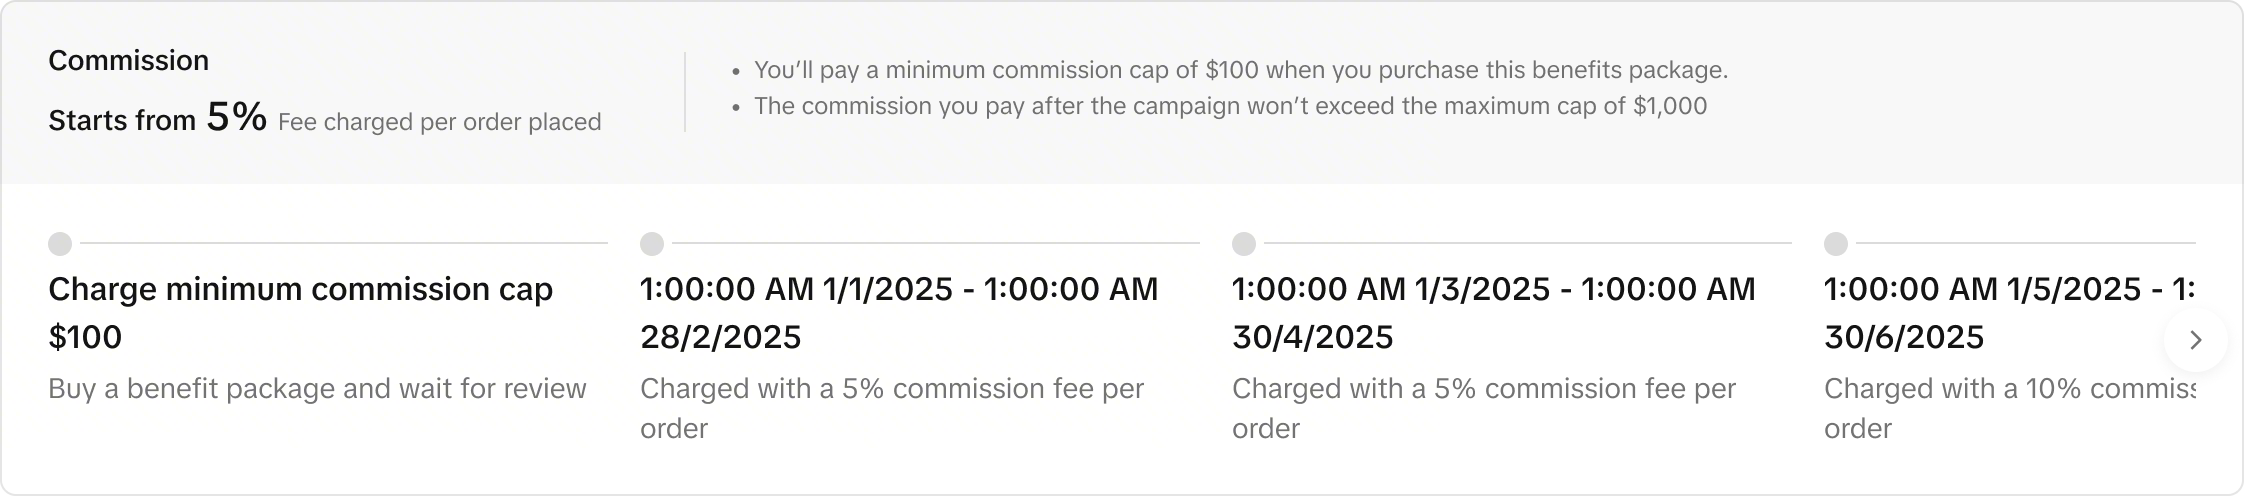The image size is (2244, 496).
Task: Select the period ending 30/4/2025 title
Action: [1493, 312]
